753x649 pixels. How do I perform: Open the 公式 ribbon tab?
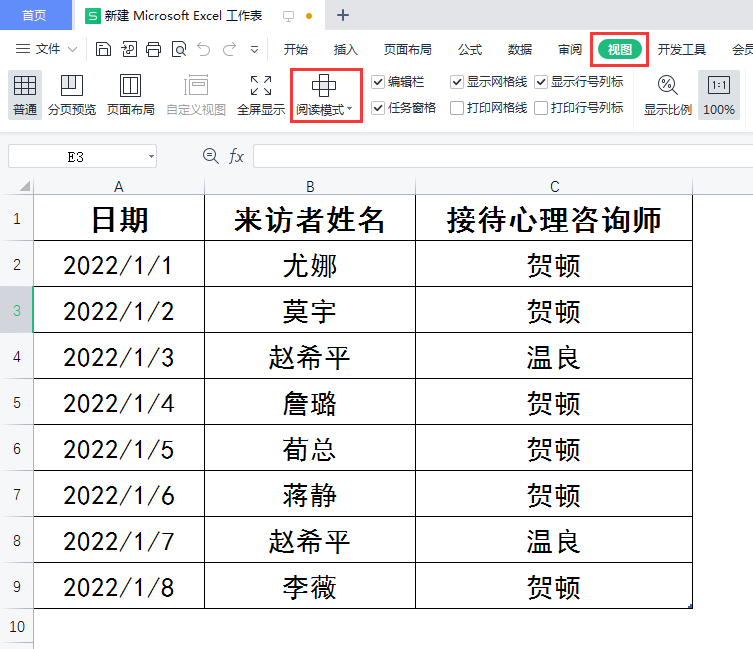tap(470, 49)
